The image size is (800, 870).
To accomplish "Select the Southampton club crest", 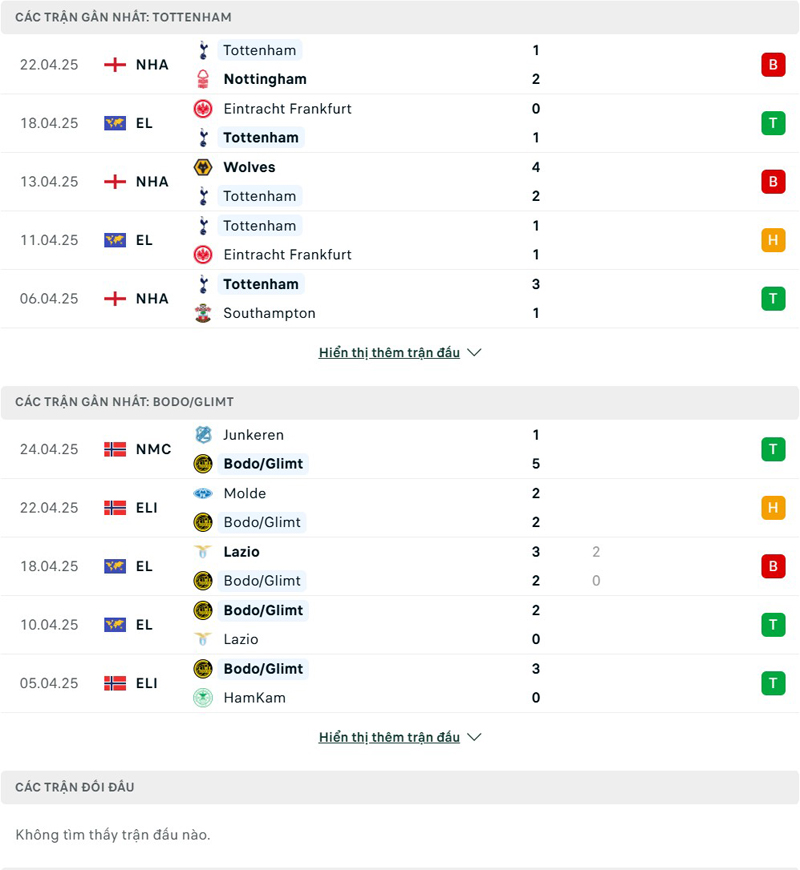I will point(202,313).
